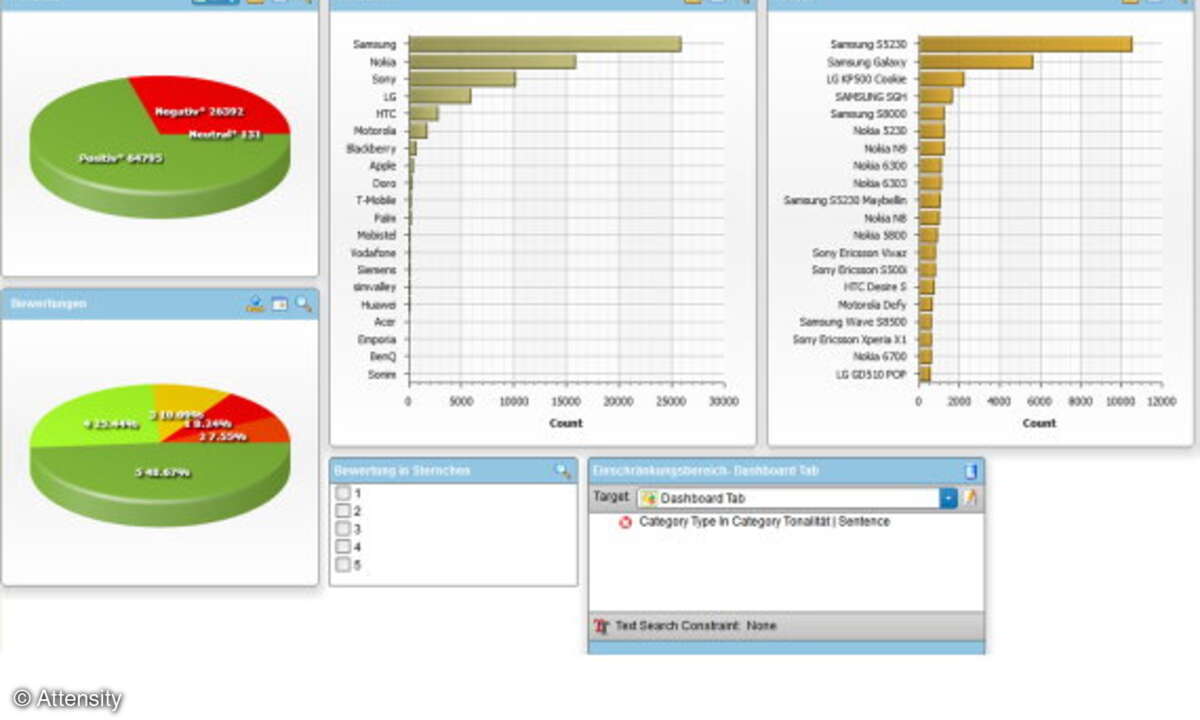Check star rating 4 checkbox
Image resolution: width=1200 pixels, height=720 pixels.
[x=343, y=547]
